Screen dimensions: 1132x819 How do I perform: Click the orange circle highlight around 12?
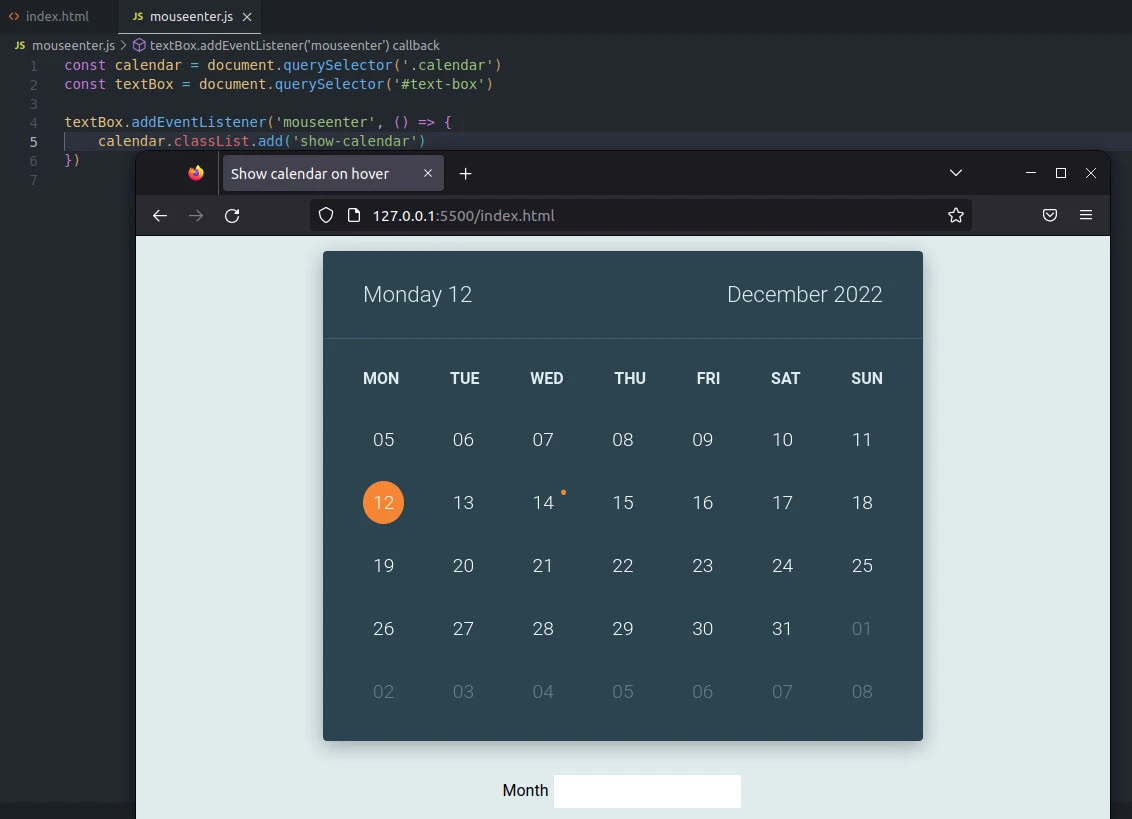point(383,503)
